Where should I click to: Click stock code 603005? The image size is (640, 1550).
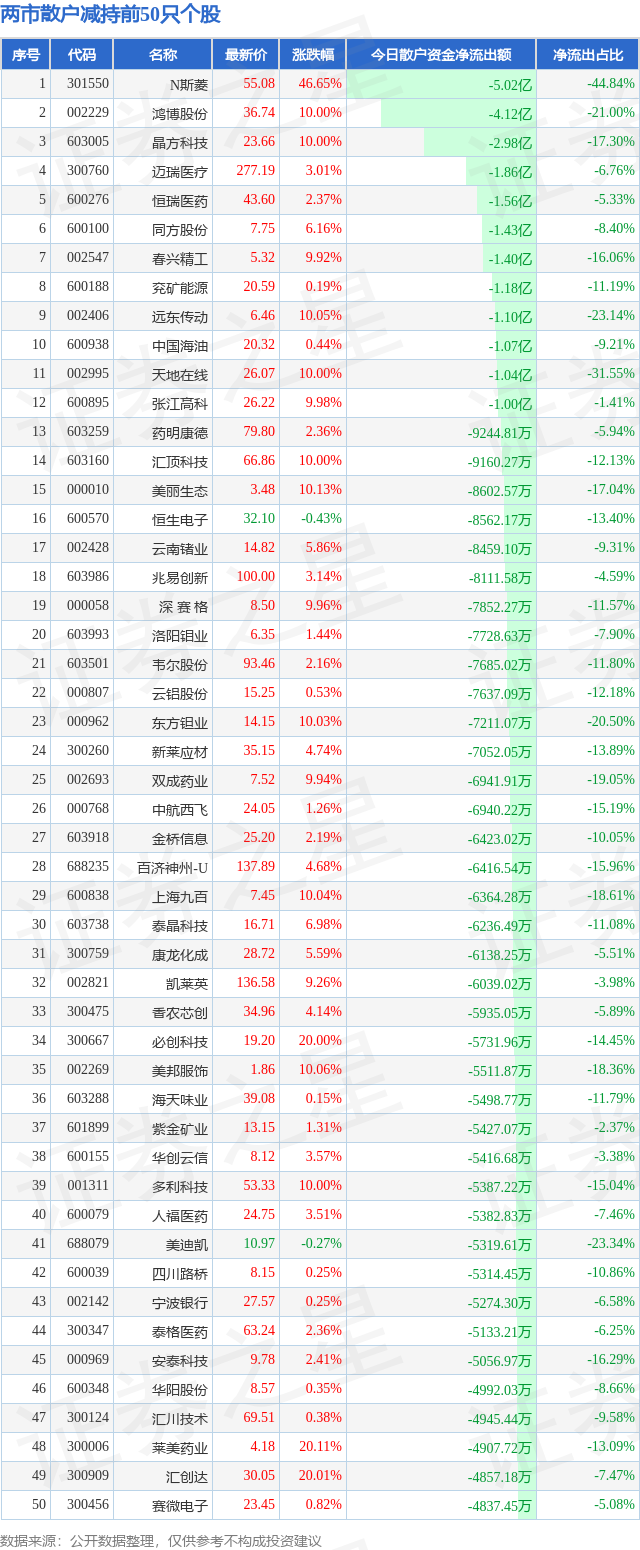pyautogui.click(x=88, y=142)
